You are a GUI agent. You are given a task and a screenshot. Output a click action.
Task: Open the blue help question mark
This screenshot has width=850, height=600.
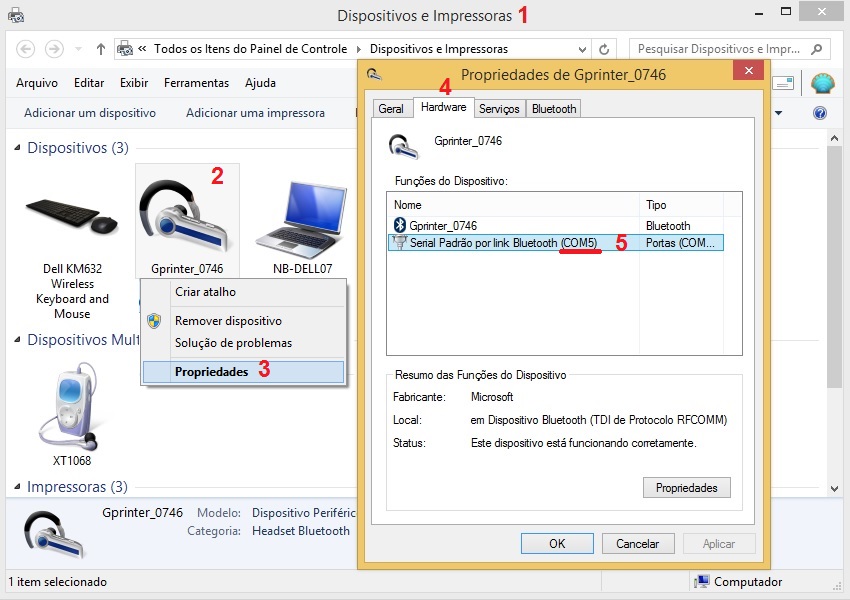click(x=820, y=113)
